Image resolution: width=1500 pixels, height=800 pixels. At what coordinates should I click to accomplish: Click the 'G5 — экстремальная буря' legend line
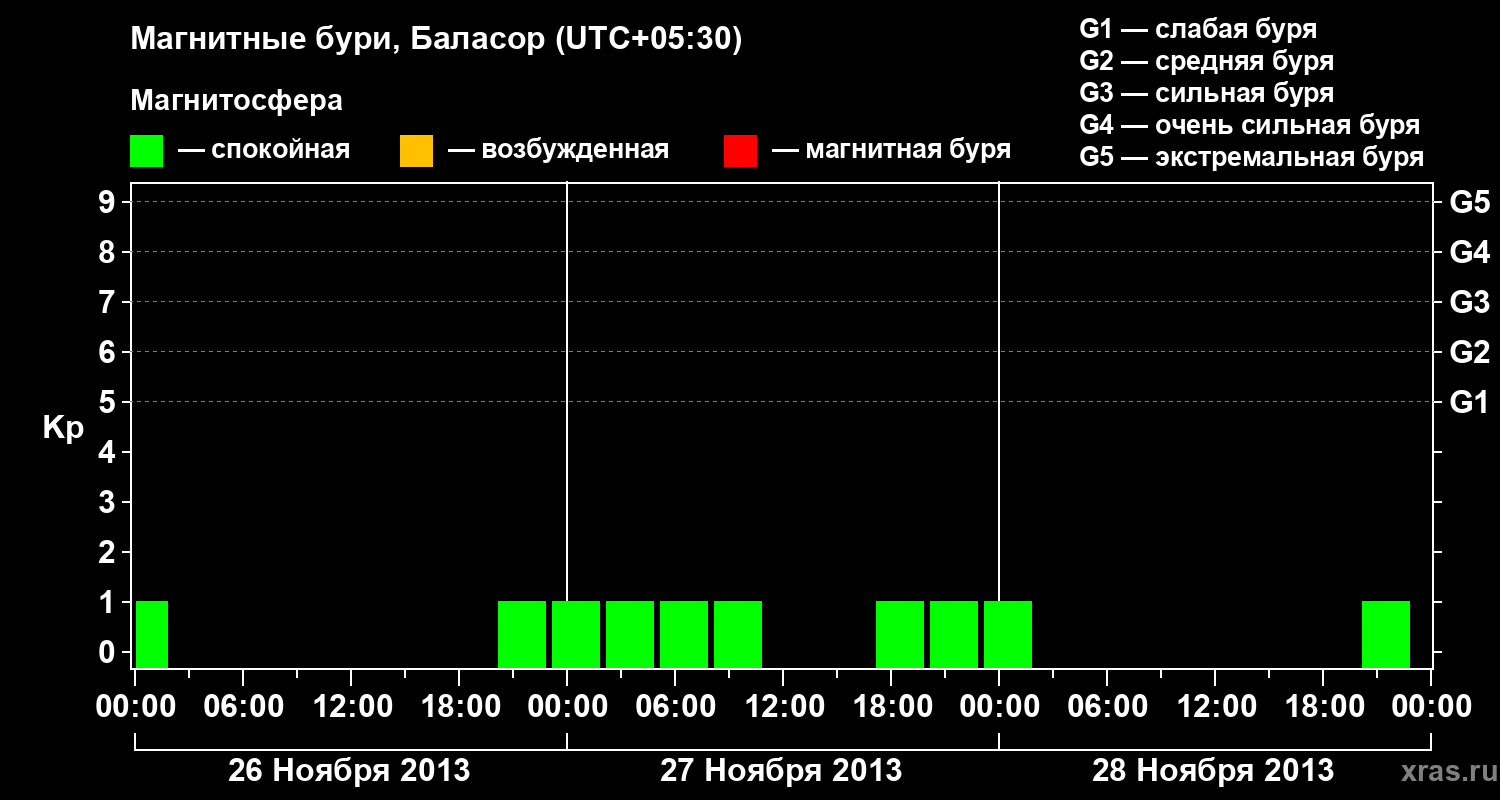1251,157
